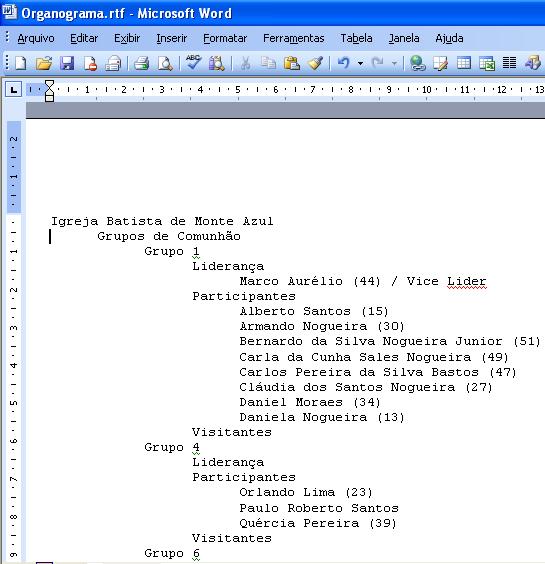
Task: Click the 'Grupos de Comunhão' line
Action: click(x=169, y=236)
